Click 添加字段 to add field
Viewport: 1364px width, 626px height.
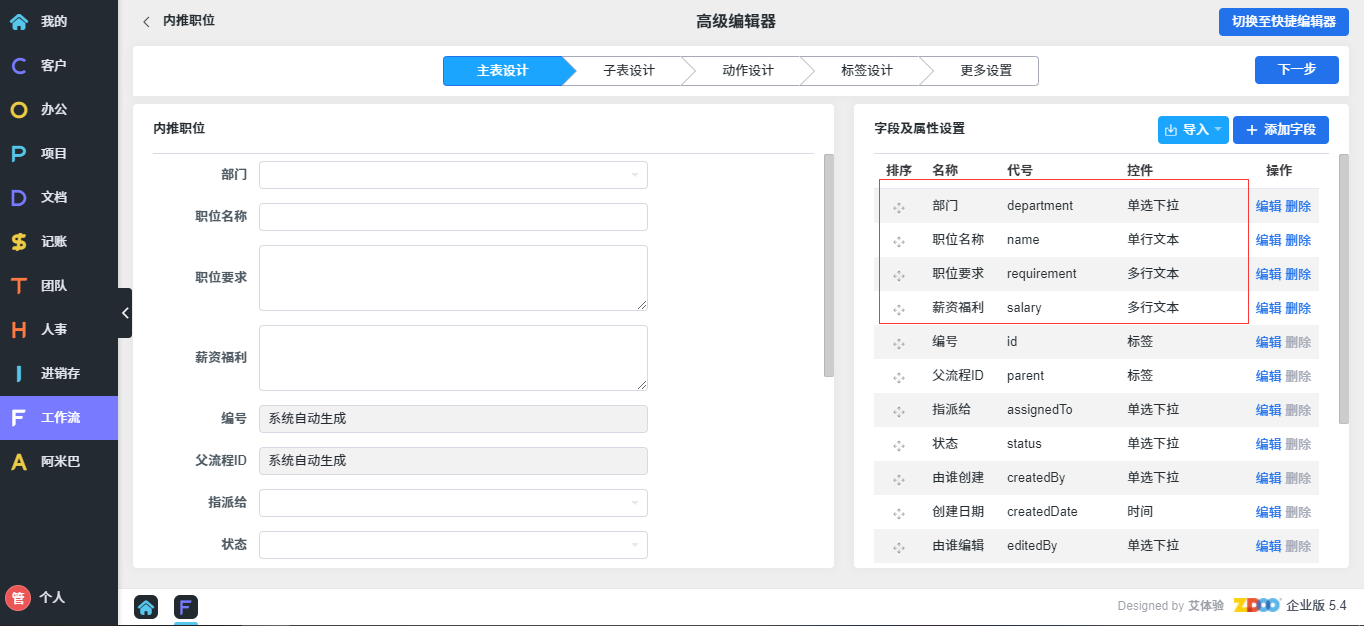1281,130
